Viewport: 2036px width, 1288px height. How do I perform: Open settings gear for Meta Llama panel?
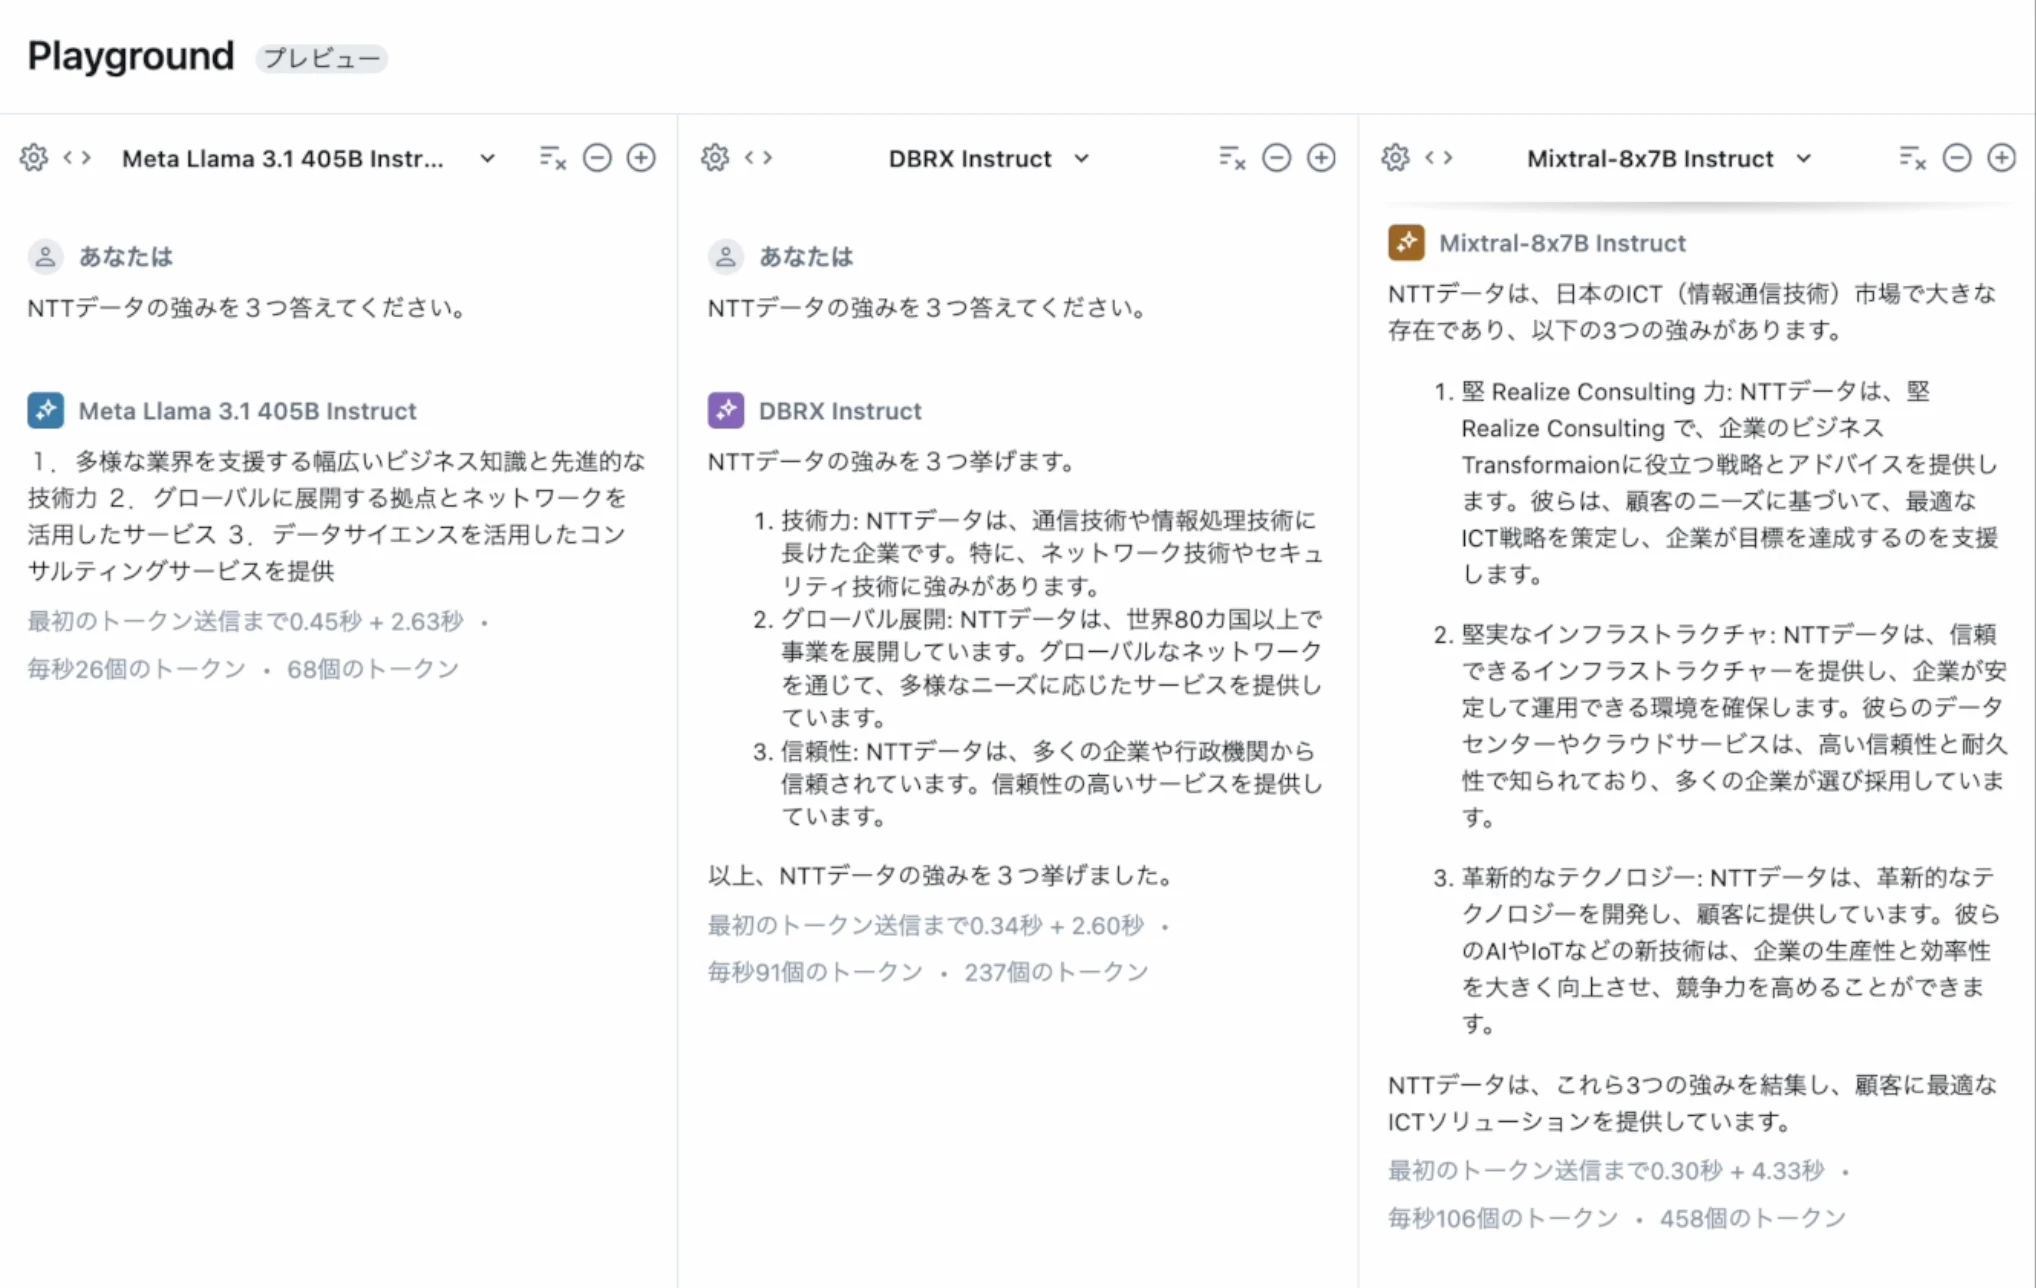tap(34, 158)
